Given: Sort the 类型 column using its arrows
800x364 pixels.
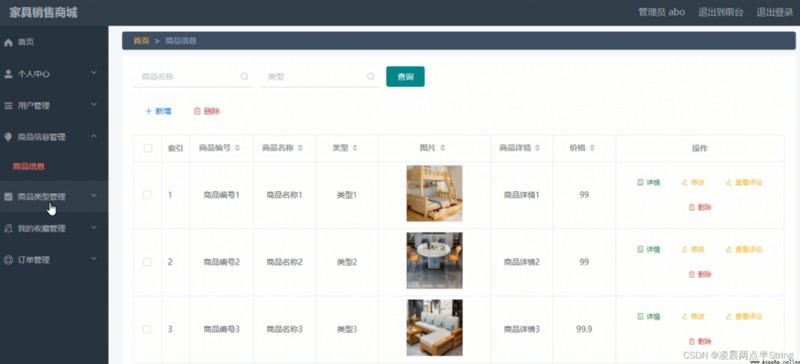Looking at the screenshot, I should coord(355,148).
